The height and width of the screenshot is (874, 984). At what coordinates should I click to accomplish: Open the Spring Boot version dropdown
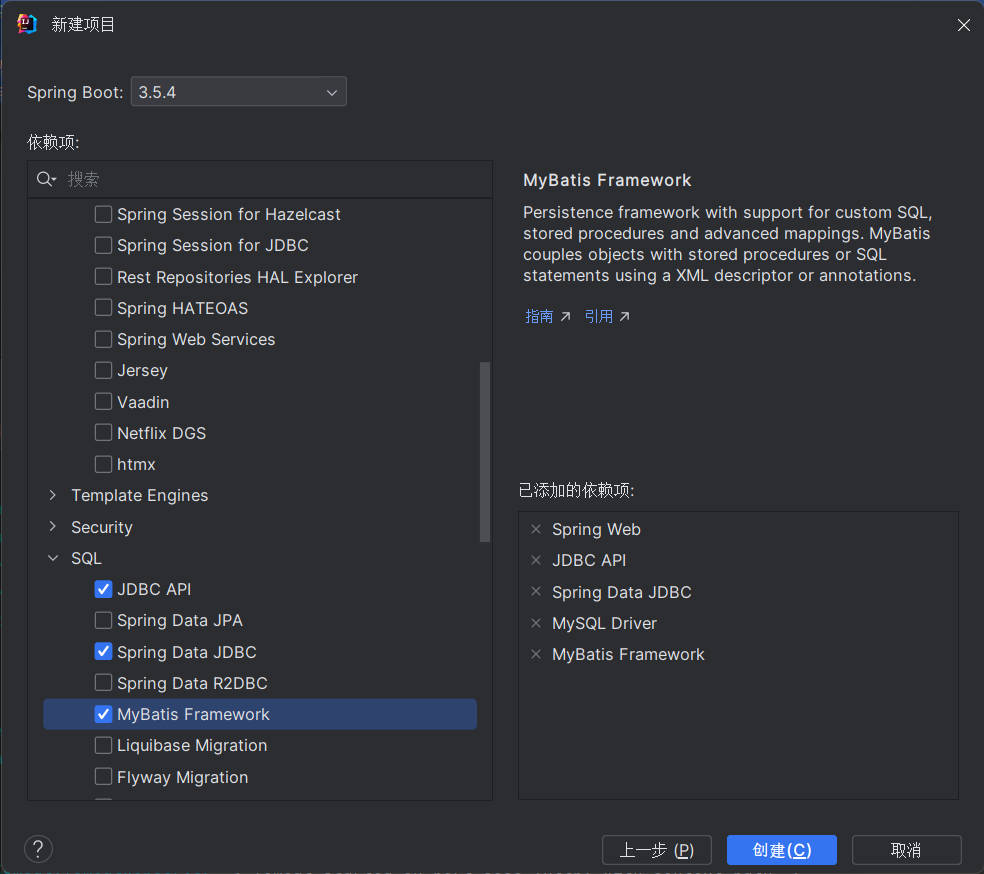238,92
